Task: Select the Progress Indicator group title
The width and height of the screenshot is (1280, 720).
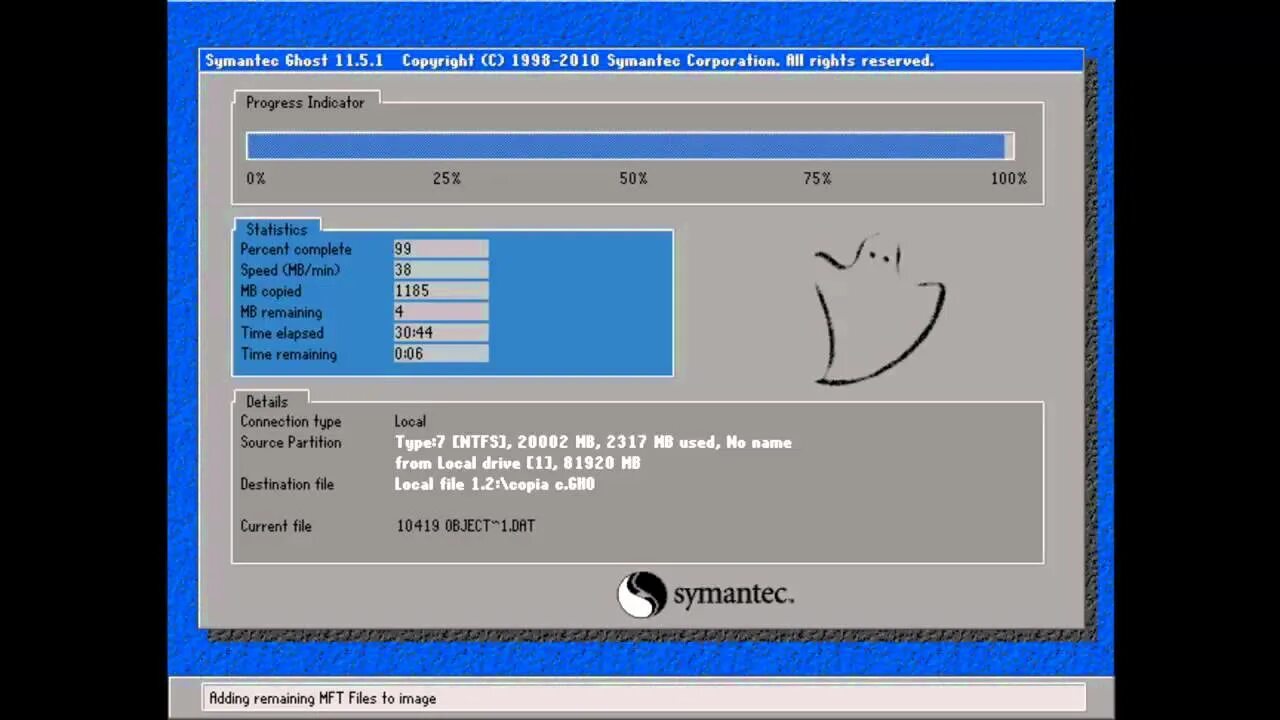Action: (305, 102)
